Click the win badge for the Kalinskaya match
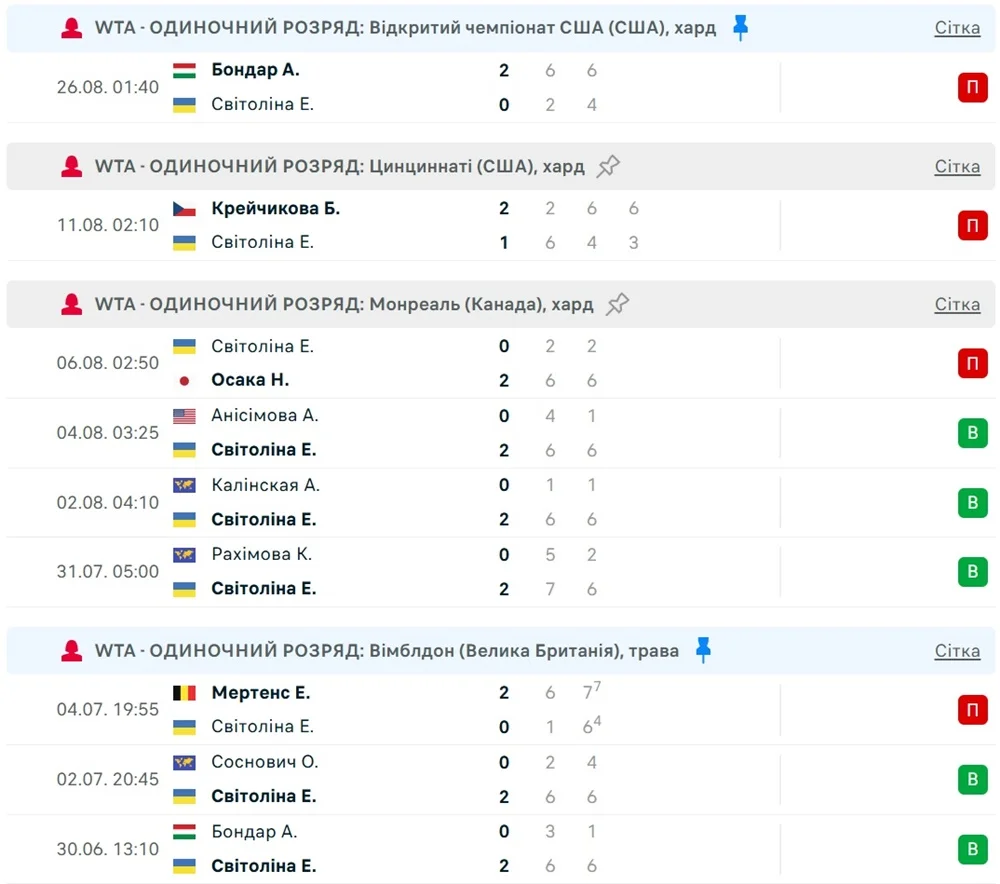Viewport: 1000px width, 884px height. (972, 502)
